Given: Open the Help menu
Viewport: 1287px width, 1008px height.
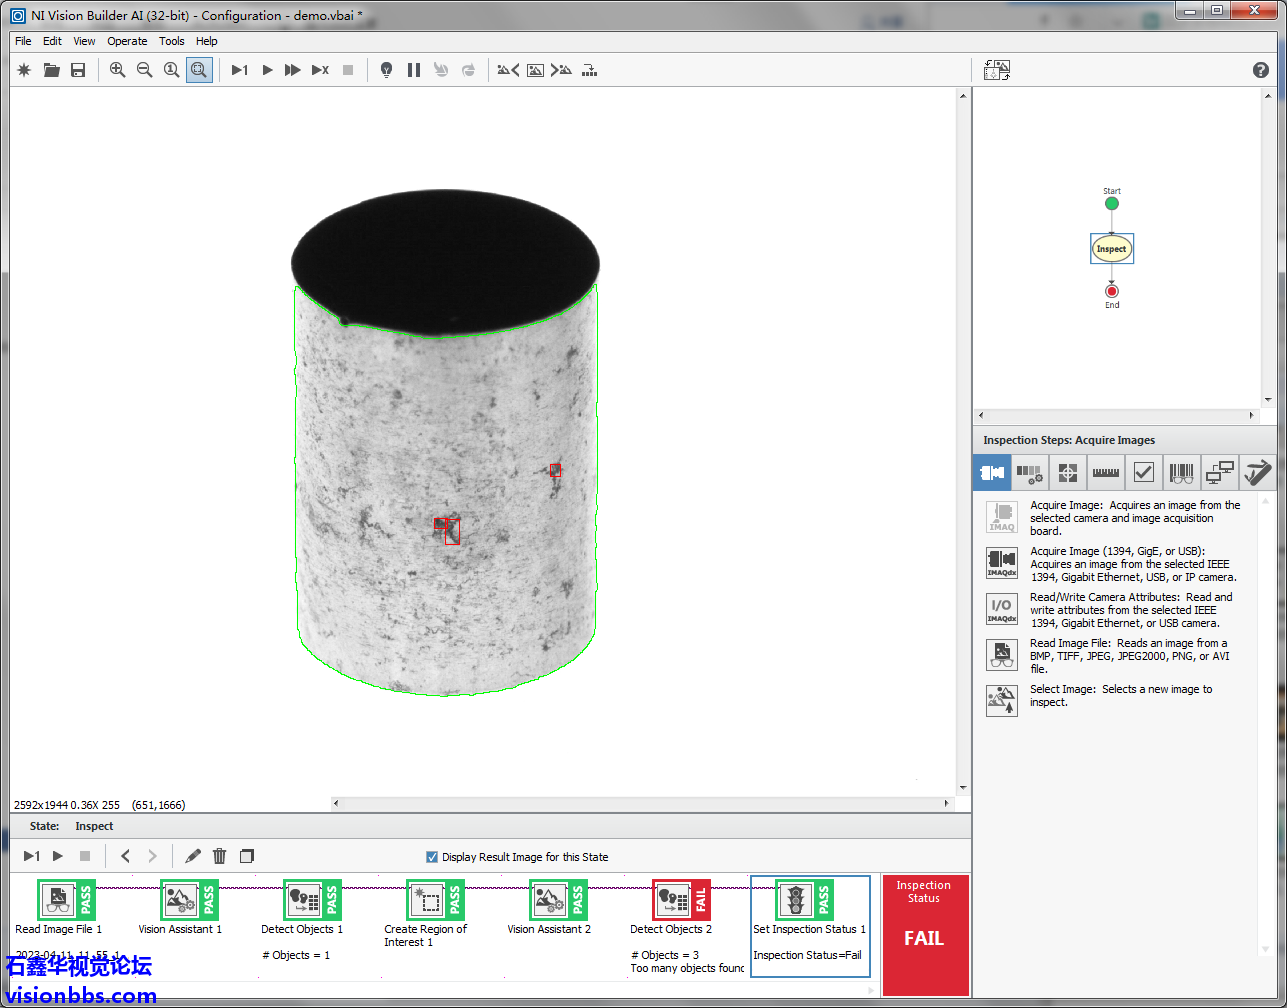Looking at the screenshot, I should (x=207, y=41).
